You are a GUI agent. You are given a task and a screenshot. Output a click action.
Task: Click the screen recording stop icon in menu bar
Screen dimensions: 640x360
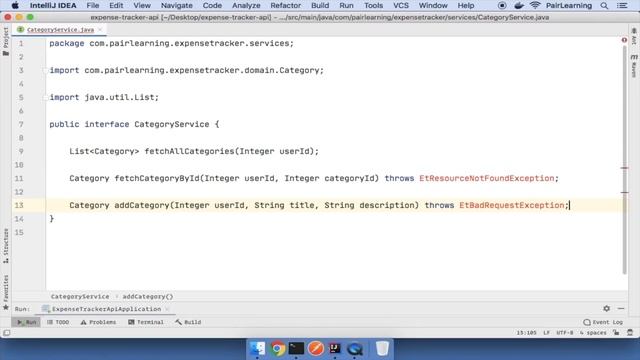[502, 5]
